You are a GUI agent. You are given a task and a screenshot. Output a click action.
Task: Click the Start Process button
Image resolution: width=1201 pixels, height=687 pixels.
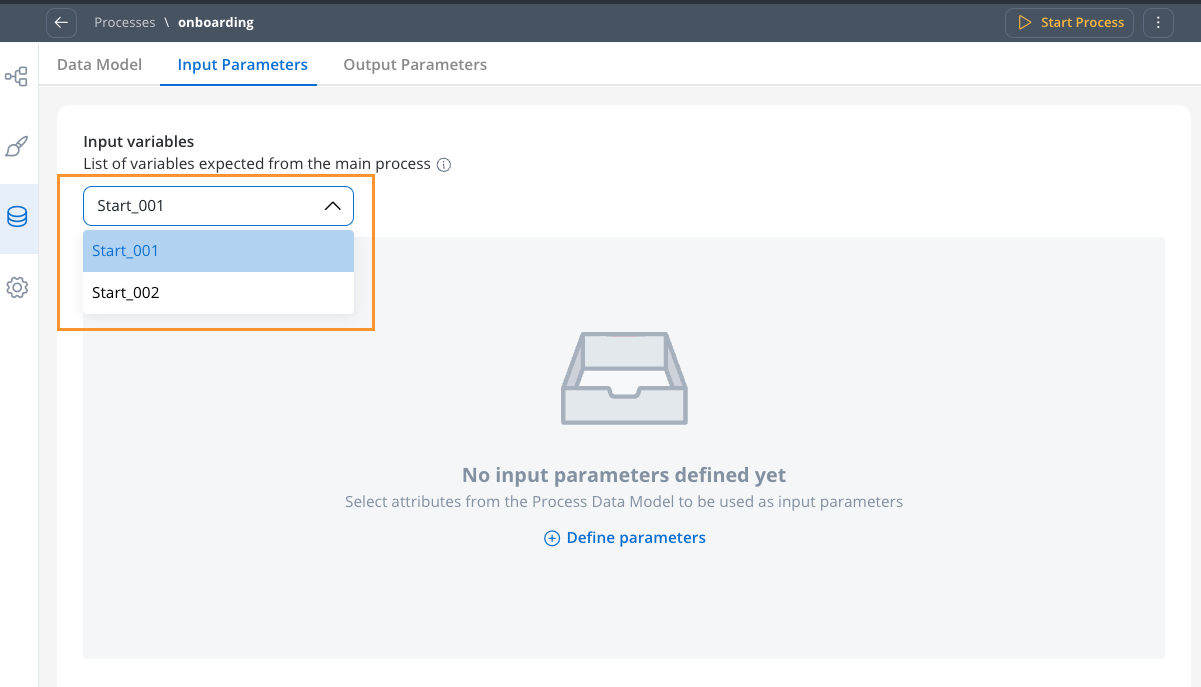coord(1069,22)
